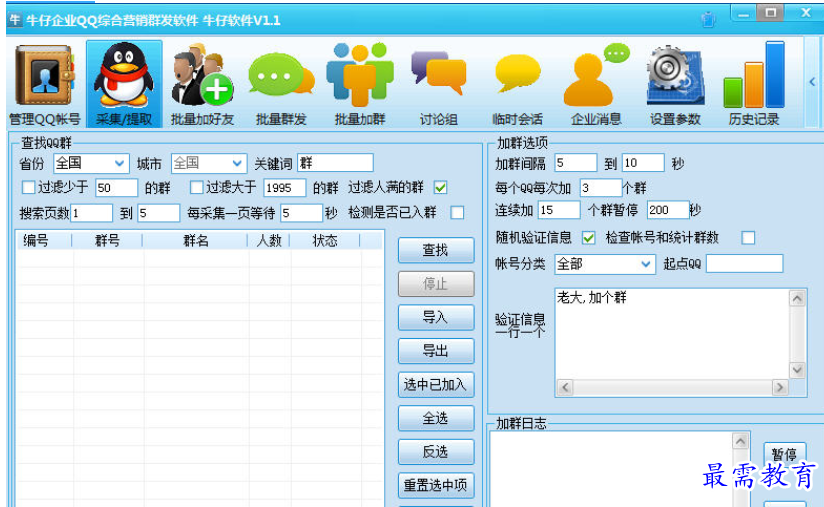The image size is (824, 507).
Task: Click 验证信息 horizontal scroll left arrow
Action: (x=565, y=388)
